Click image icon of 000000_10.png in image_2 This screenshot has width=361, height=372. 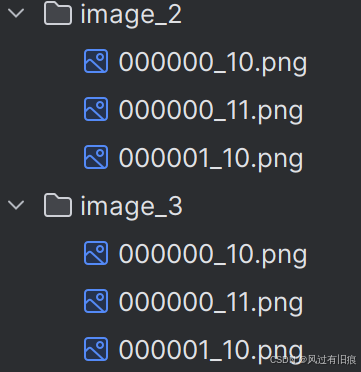(96, 61)
